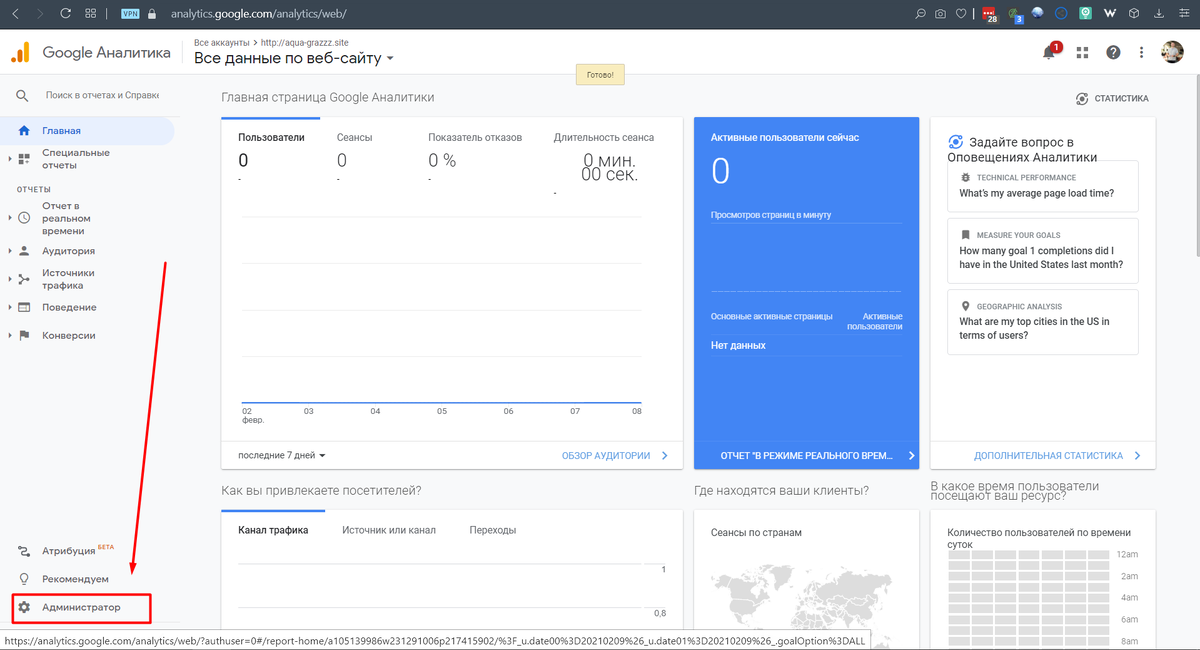1200x650 pixels.
Task: Select the Переходы tab
Action: click(493, 529)
